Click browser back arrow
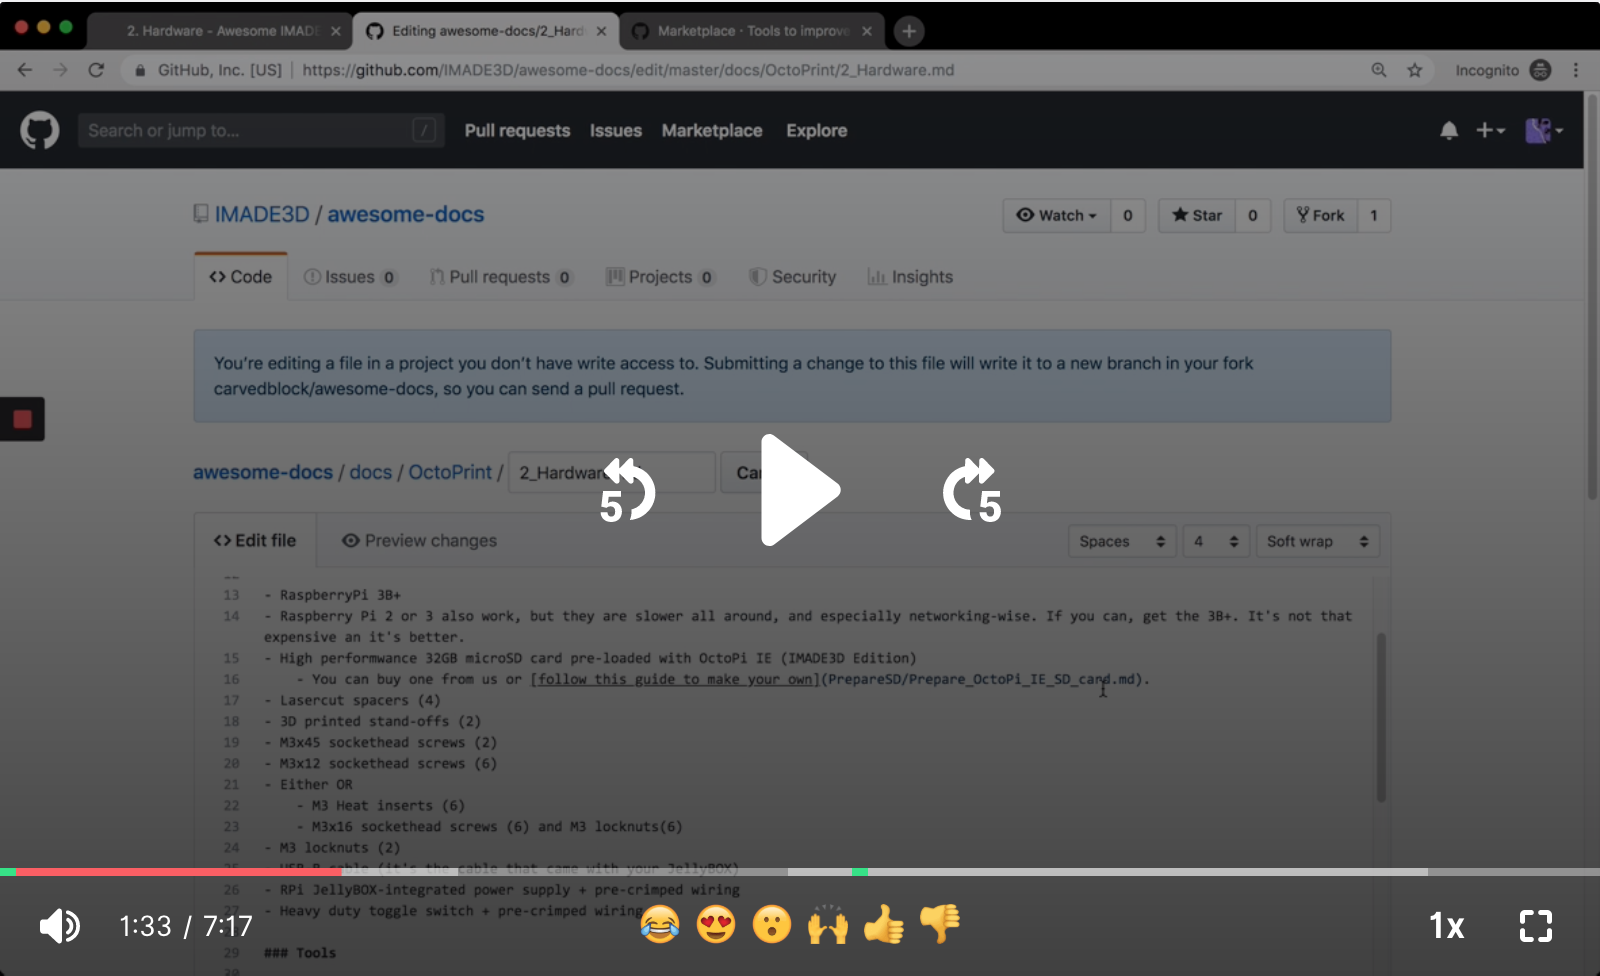This screenshot has height=976, width=1600. pos(25,70)
